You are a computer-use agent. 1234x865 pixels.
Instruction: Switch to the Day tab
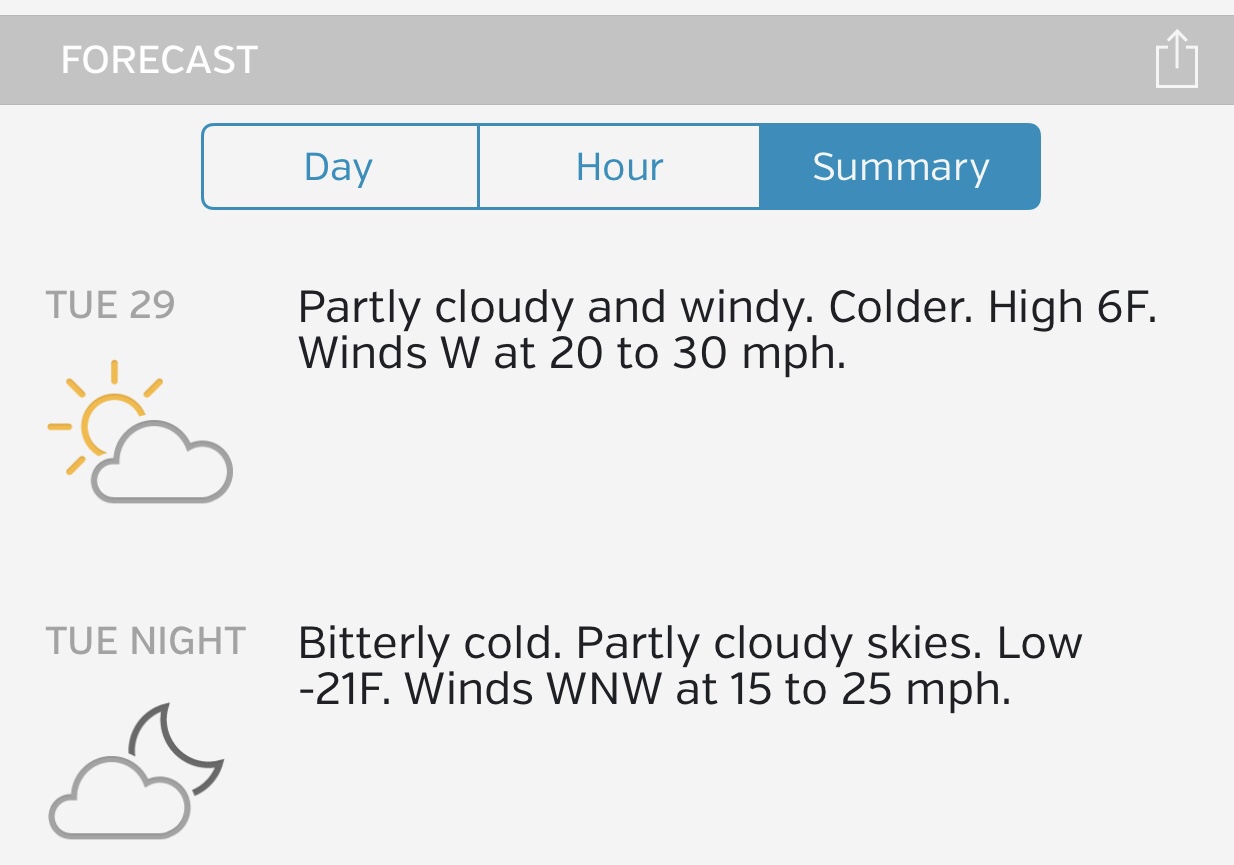340,167
